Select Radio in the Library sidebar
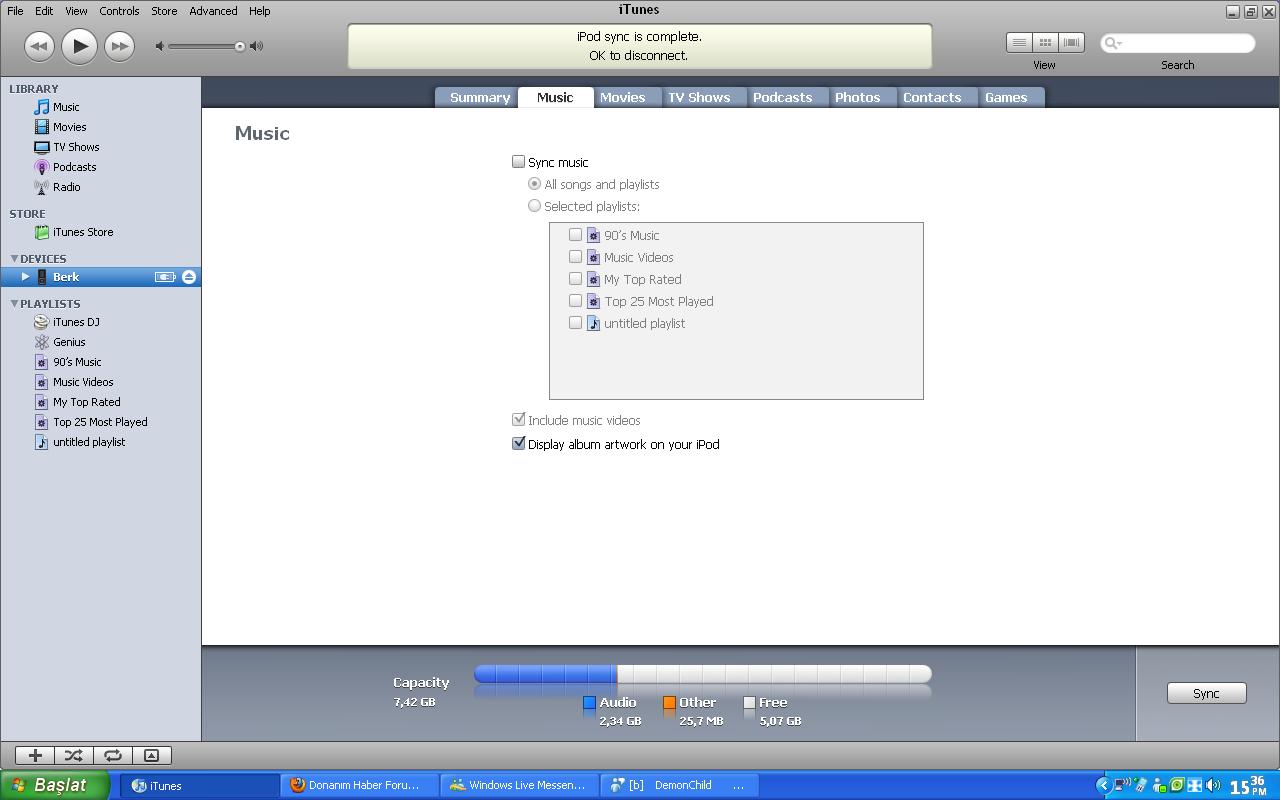1280x800 pixels. 66,187
